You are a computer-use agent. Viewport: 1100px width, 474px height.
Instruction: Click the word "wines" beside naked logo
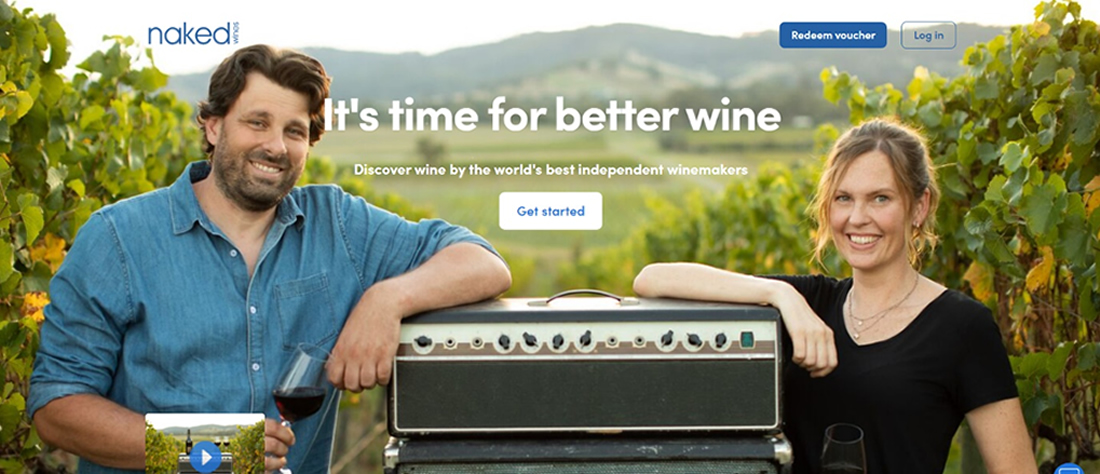235,33
